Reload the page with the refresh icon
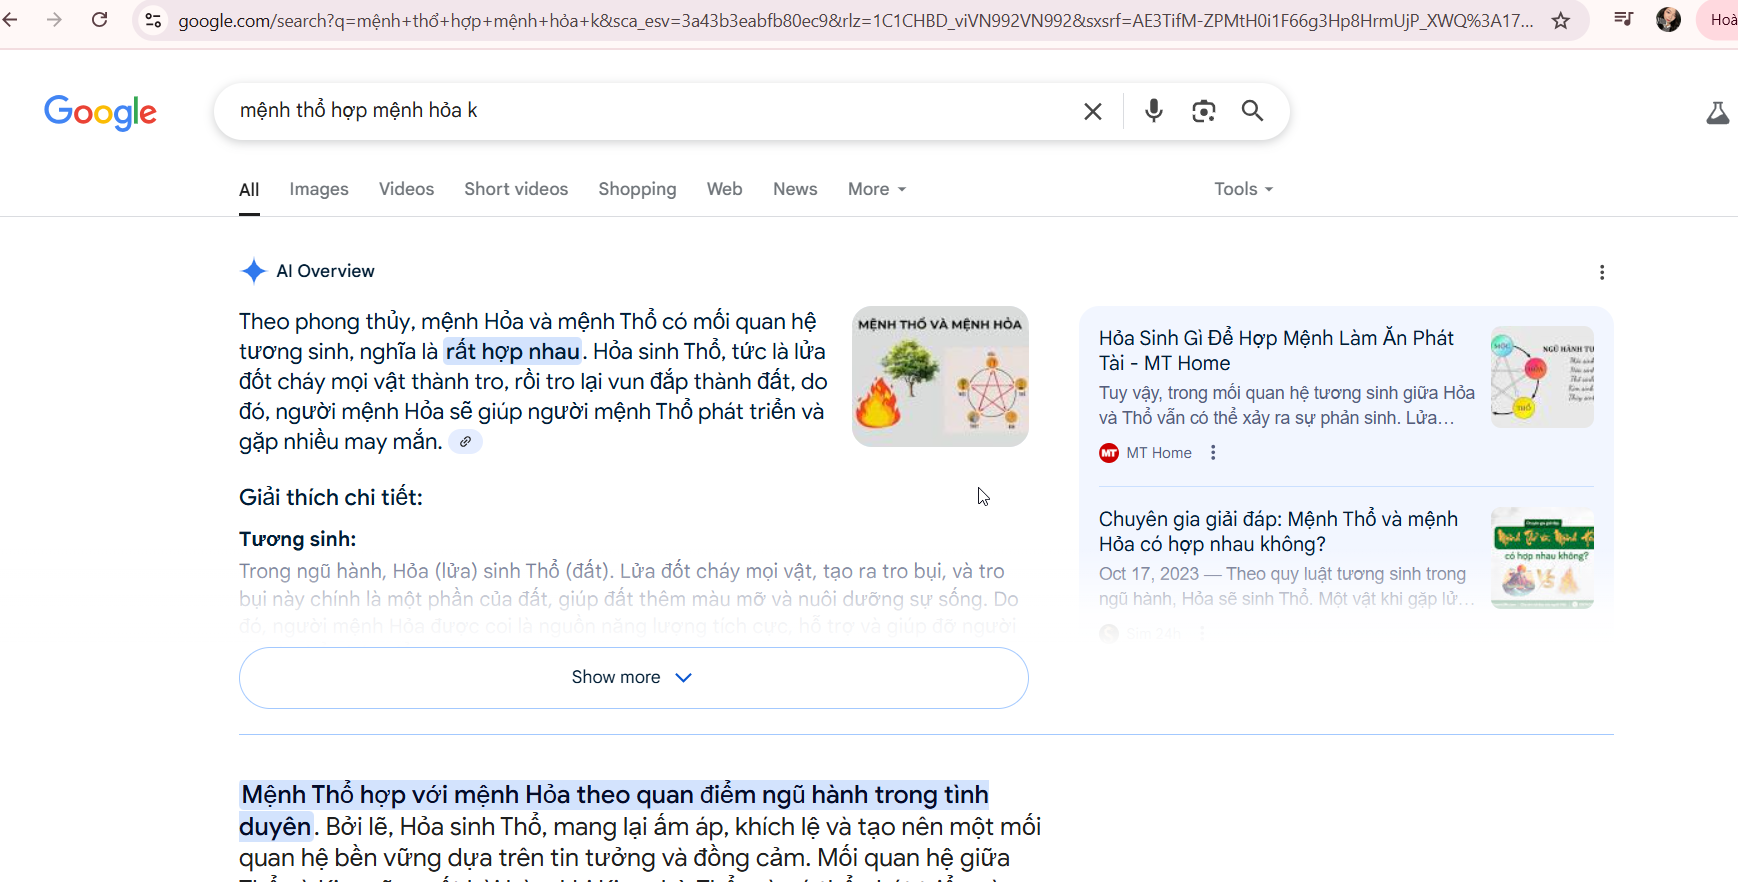Viewport: 1738px width, 882px height. [99, 20]
